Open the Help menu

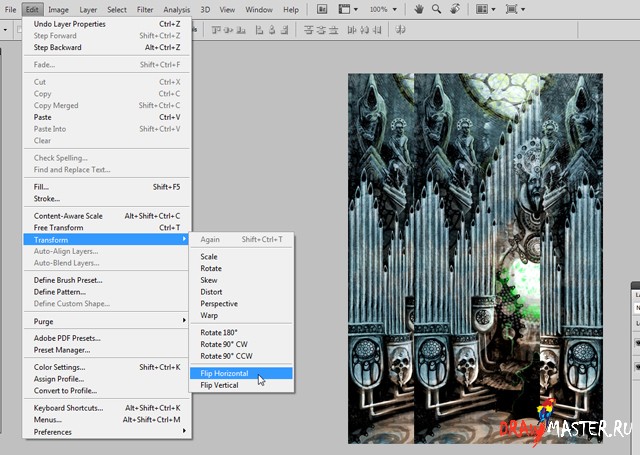(x=291, y=9)
